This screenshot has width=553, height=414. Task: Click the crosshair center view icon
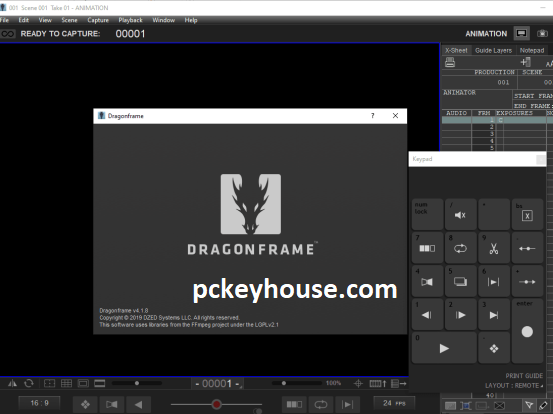(358, 383)
